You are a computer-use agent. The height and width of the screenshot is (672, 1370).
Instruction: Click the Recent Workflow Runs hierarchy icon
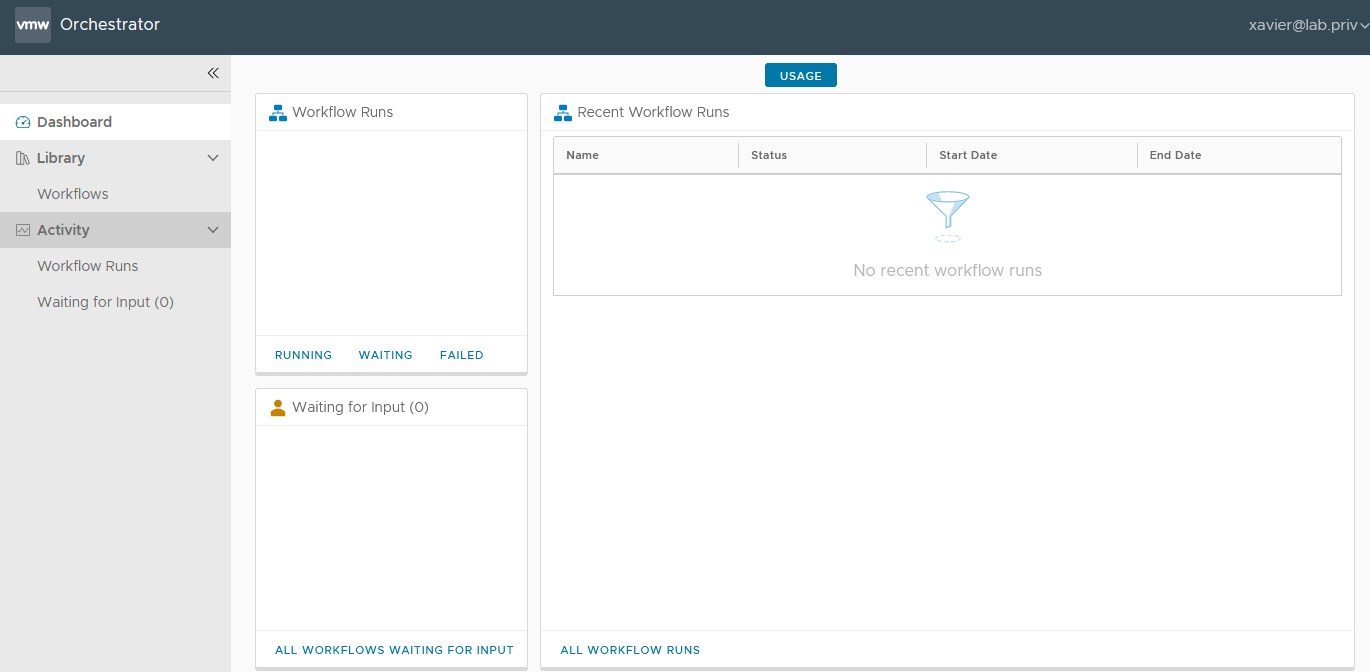pyautogui.click(x=563, y=112)
